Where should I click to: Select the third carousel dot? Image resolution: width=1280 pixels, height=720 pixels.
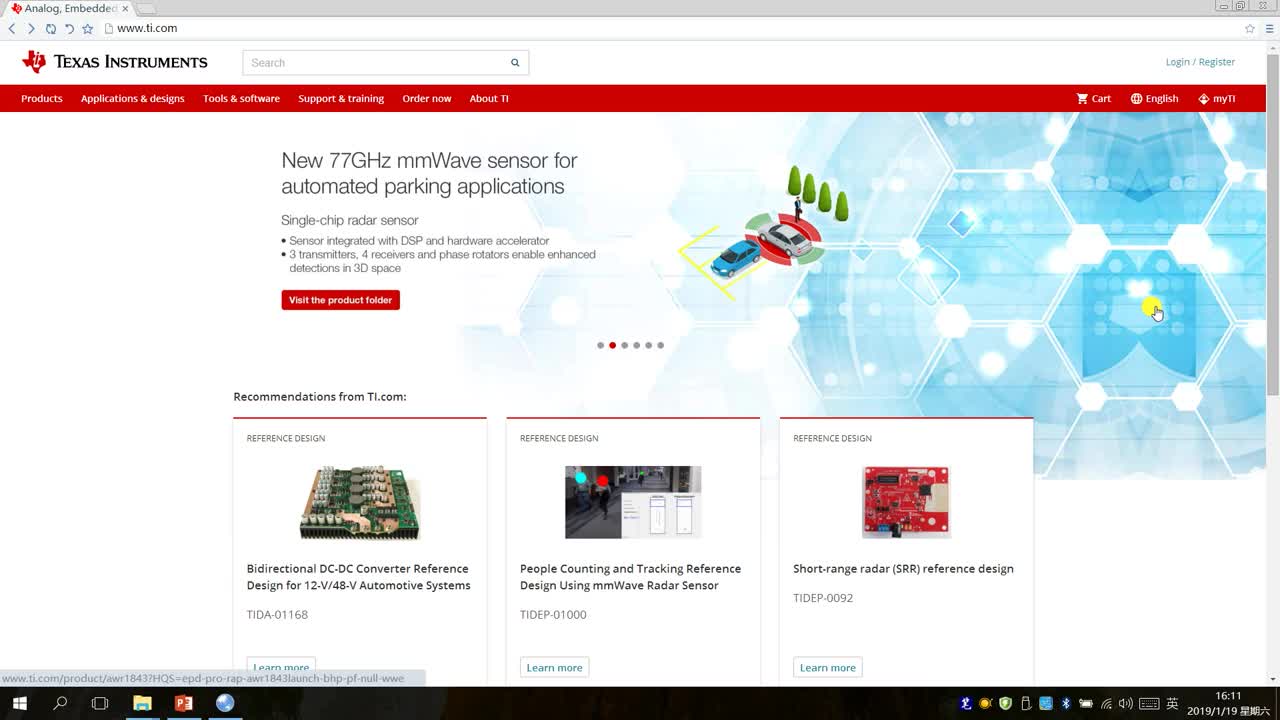tap(624, 345)
